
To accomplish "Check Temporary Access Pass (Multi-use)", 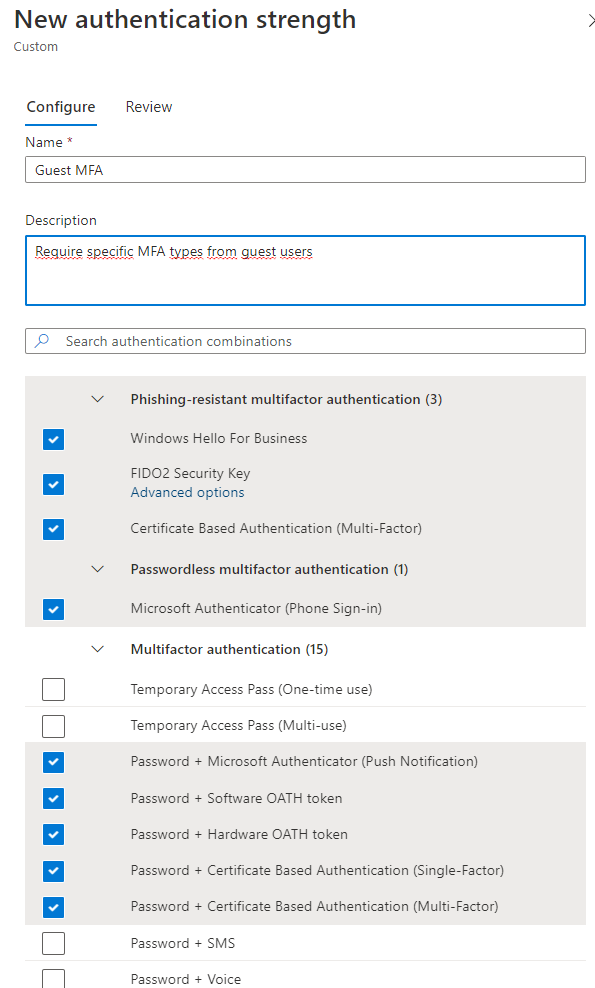I will click(x=54, y=726).
